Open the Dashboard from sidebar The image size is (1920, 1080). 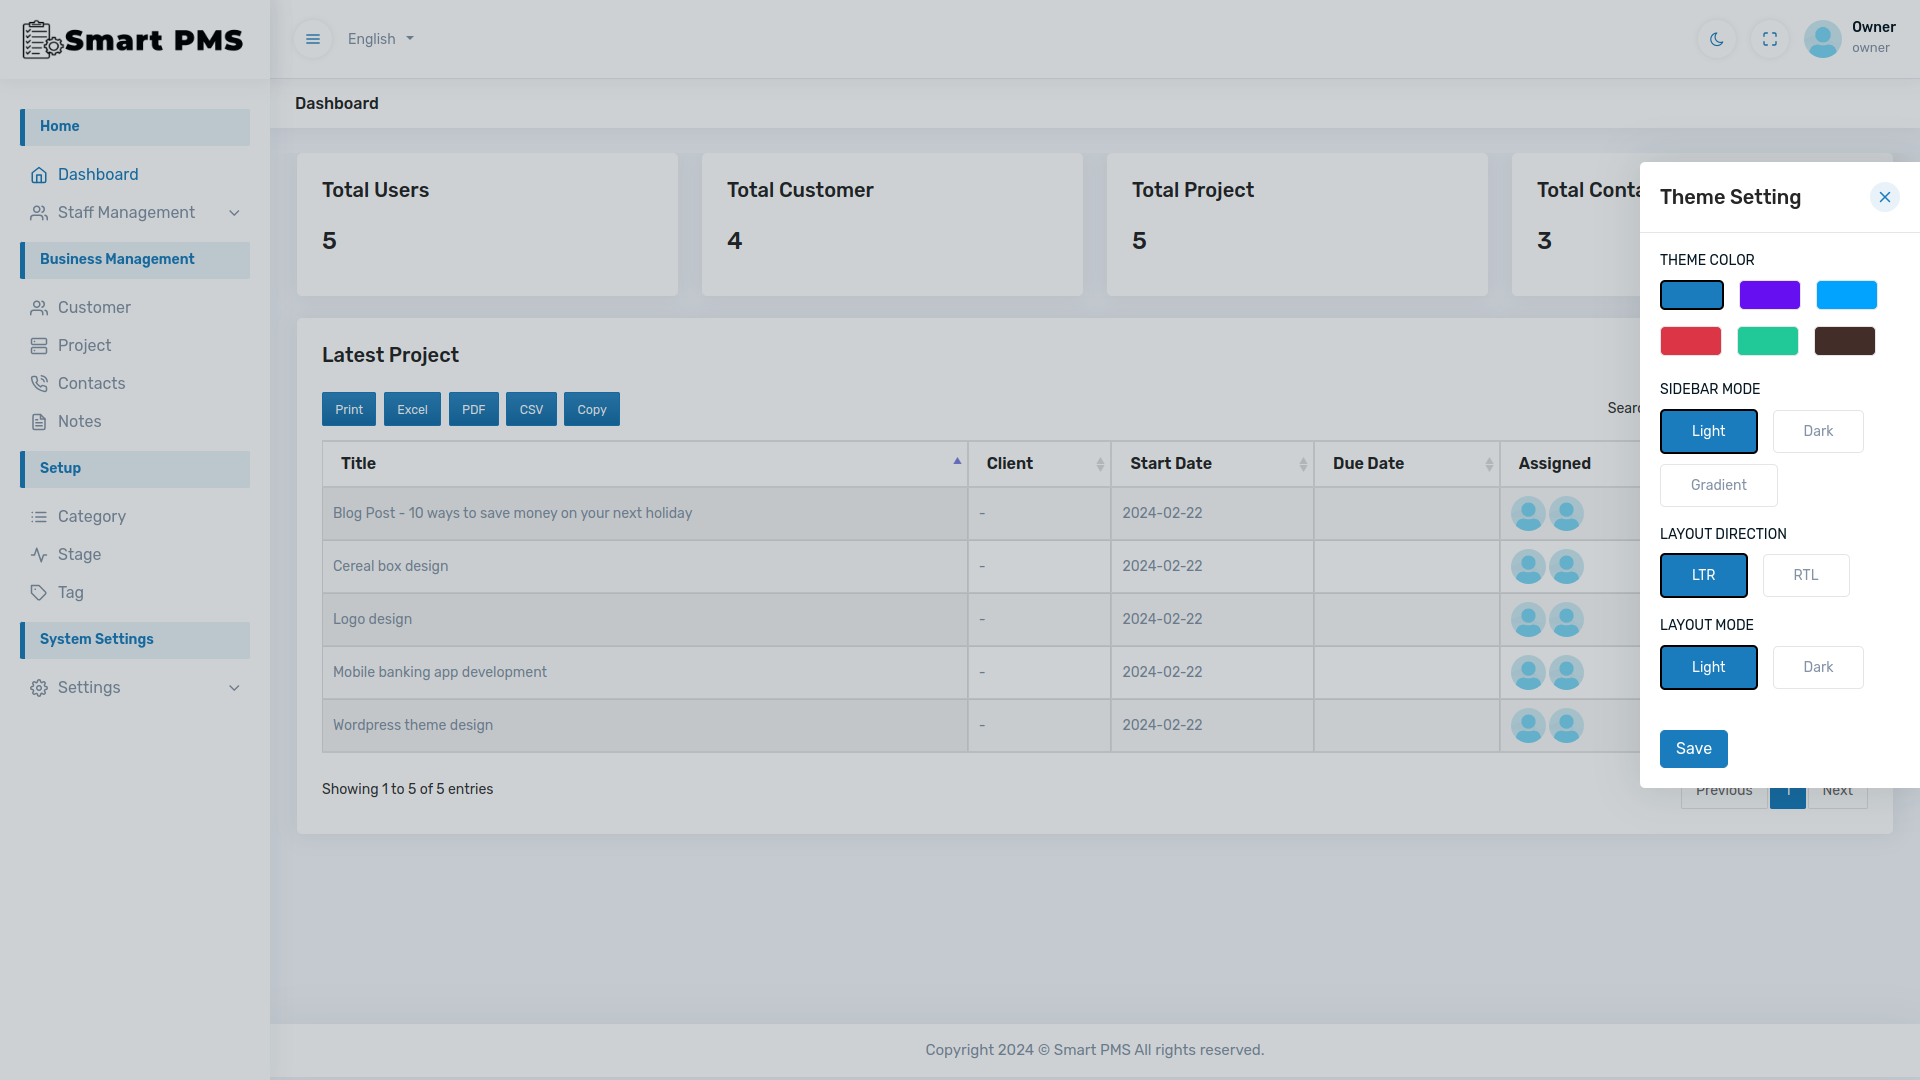click(x=97, y=174)
